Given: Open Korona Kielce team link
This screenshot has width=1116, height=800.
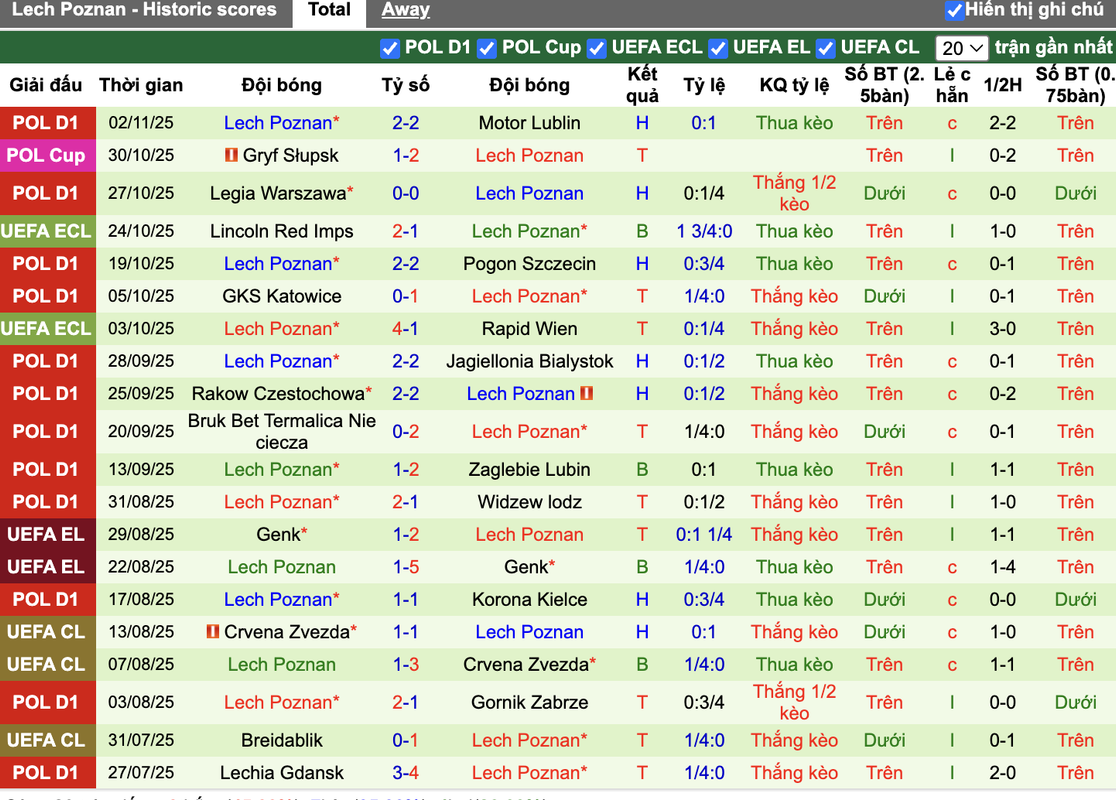Looking at the screenshot, I should [530, 600].
